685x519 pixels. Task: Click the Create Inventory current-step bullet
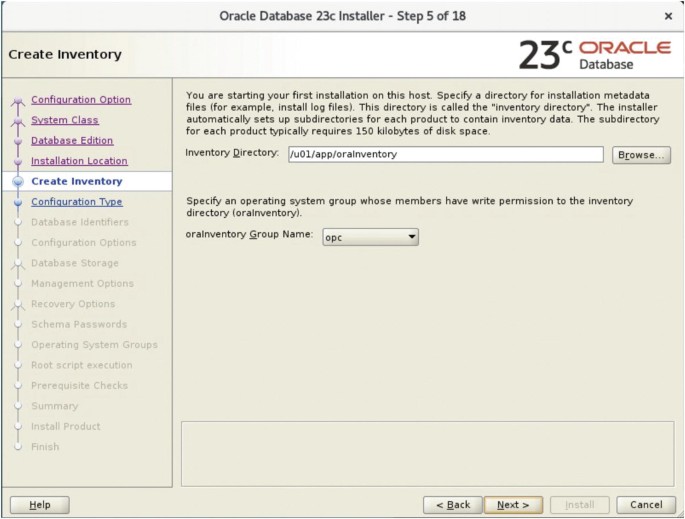(x=18, y=181)
